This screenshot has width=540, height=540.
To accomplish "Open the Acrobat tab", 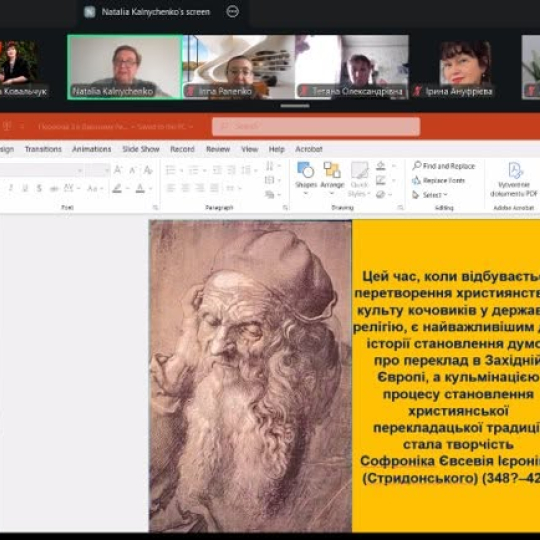I will click(x=309, y=149).
